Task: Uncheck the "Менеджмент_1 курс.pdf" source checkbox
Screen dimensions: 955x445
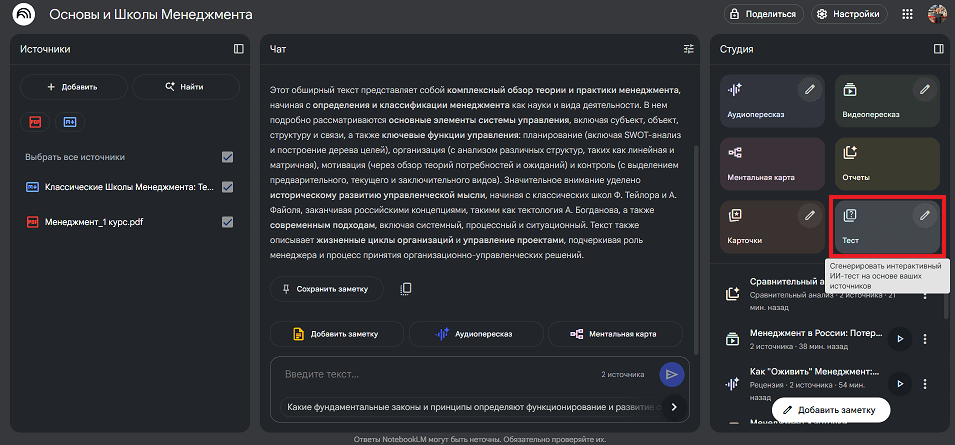Action: (228, 222)
